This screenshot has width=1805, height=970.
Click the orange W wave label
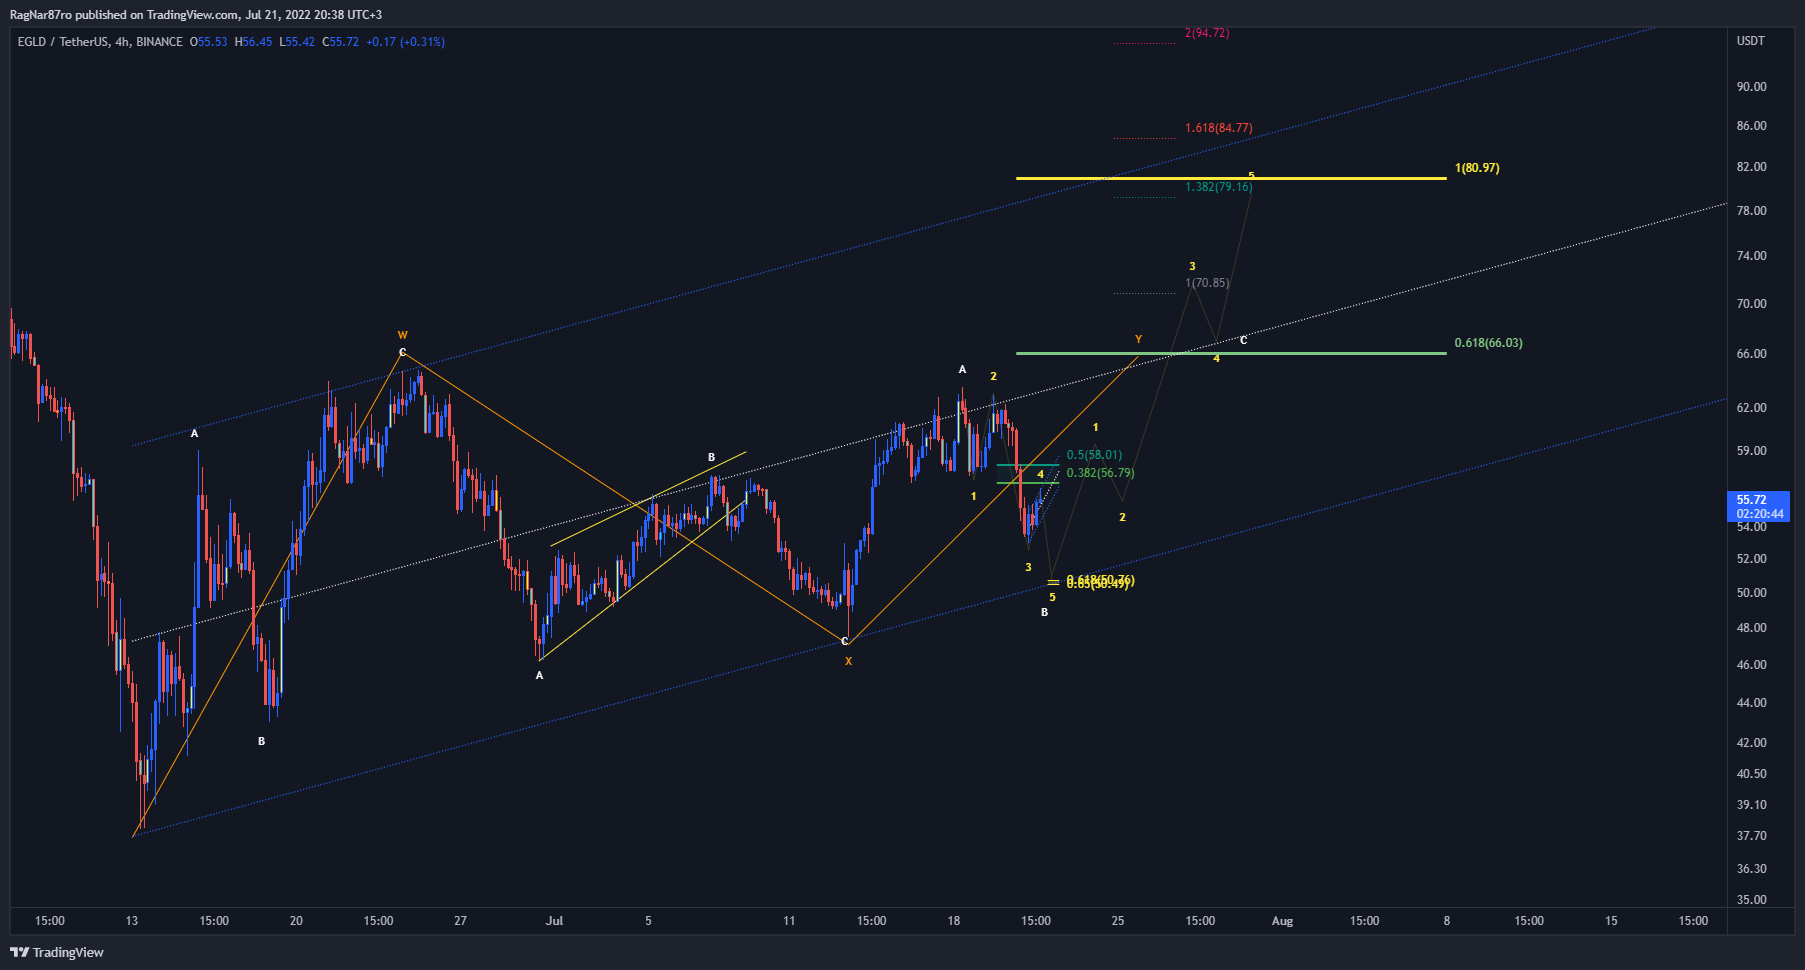coord(402,335)
